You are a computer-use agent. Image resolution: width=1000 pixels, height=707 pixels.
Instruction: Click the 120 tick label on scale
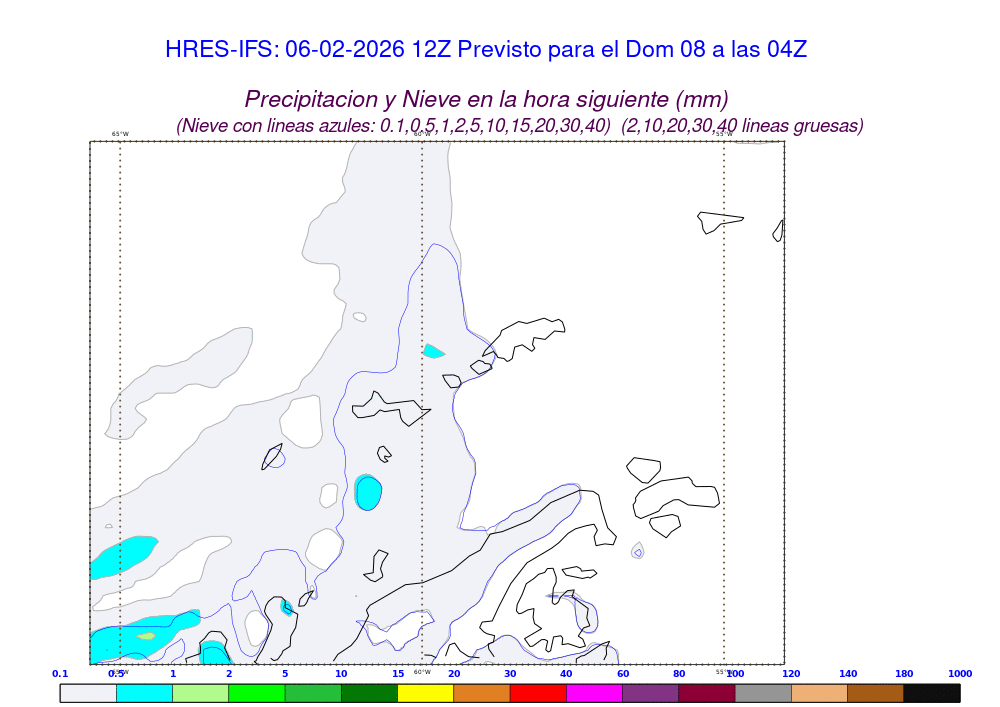coord(791,674)
